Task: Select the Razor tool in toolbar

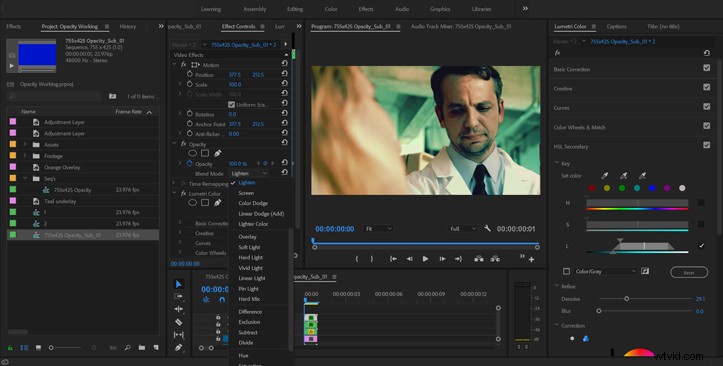Action: coord(179,322)
